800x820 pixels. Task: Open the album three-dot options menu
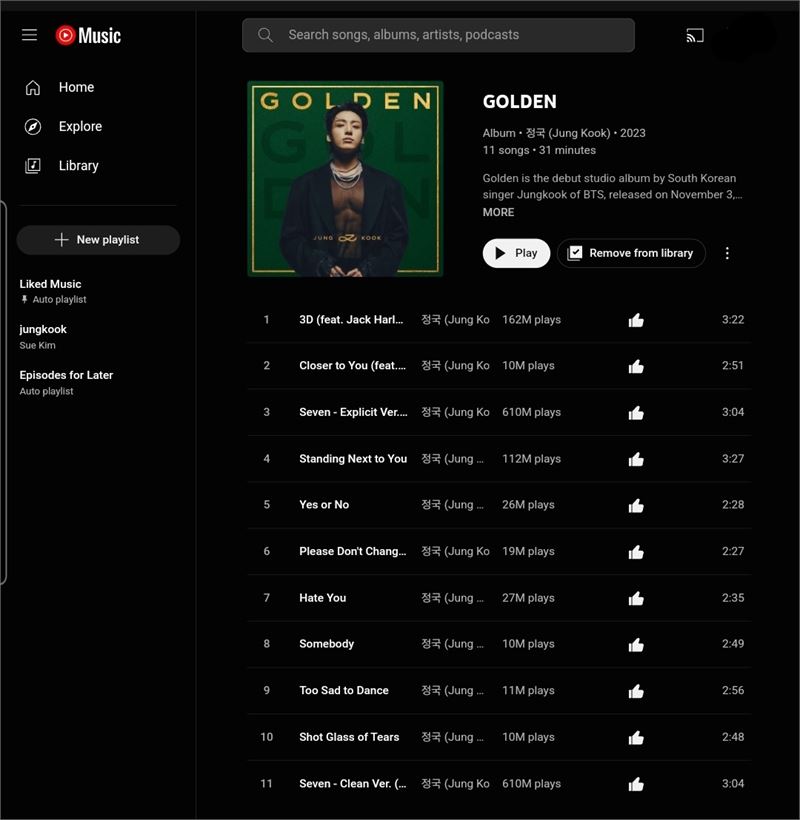727,253
